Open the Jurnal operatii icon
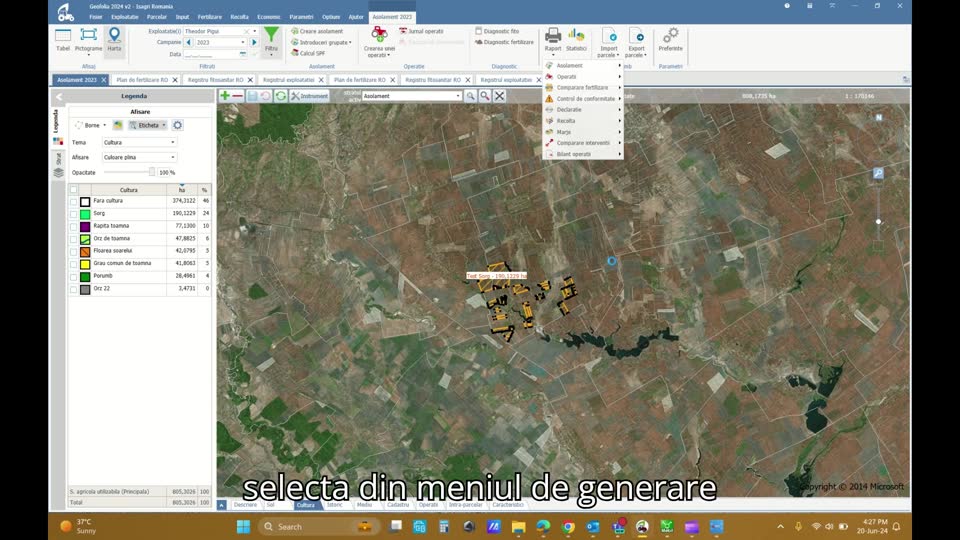Screen dimensions: 960x540 tap(403, 31)
